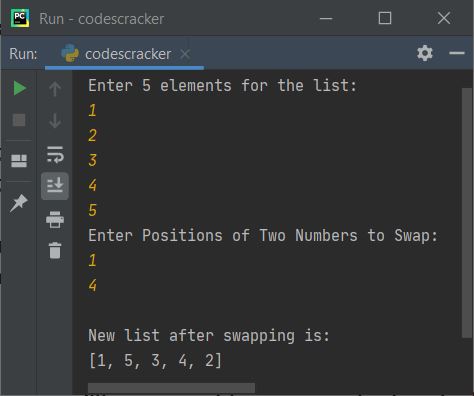The width and height of the screenshot is (474, 396).
Task: Hide the Run tool window
Action: (x=457, y=53)
